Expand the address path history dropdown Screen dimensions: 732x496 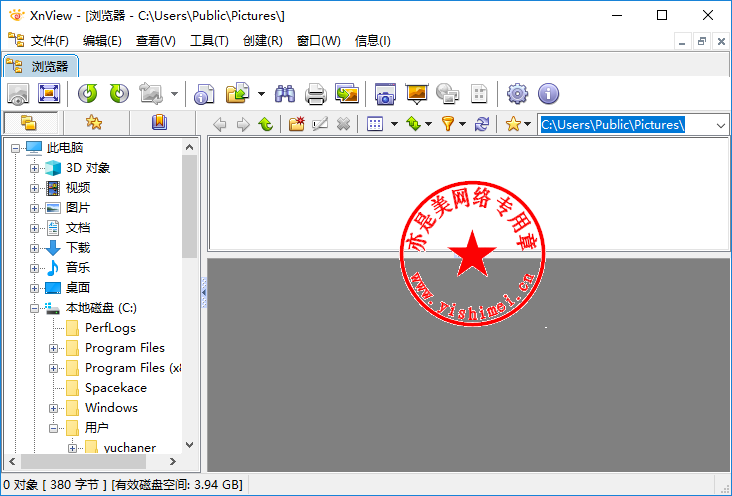click(720, 125)
